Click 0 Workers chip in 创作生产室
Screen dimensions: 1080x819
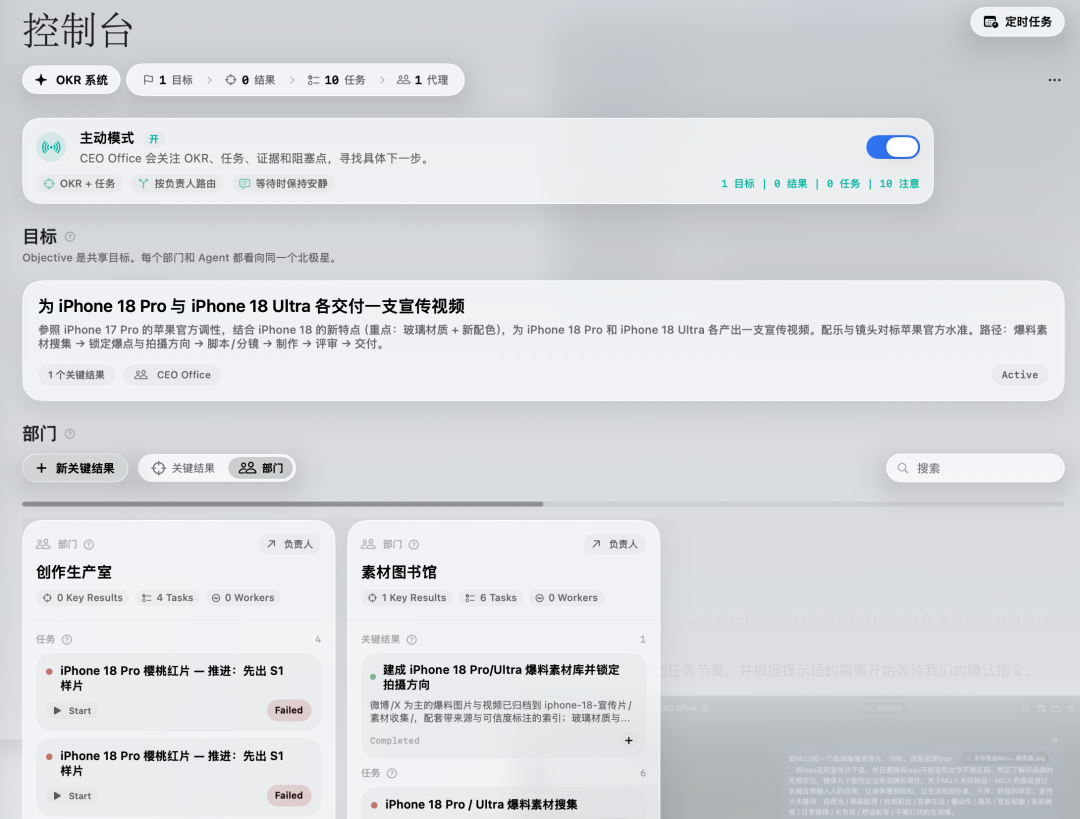[243, 598]
